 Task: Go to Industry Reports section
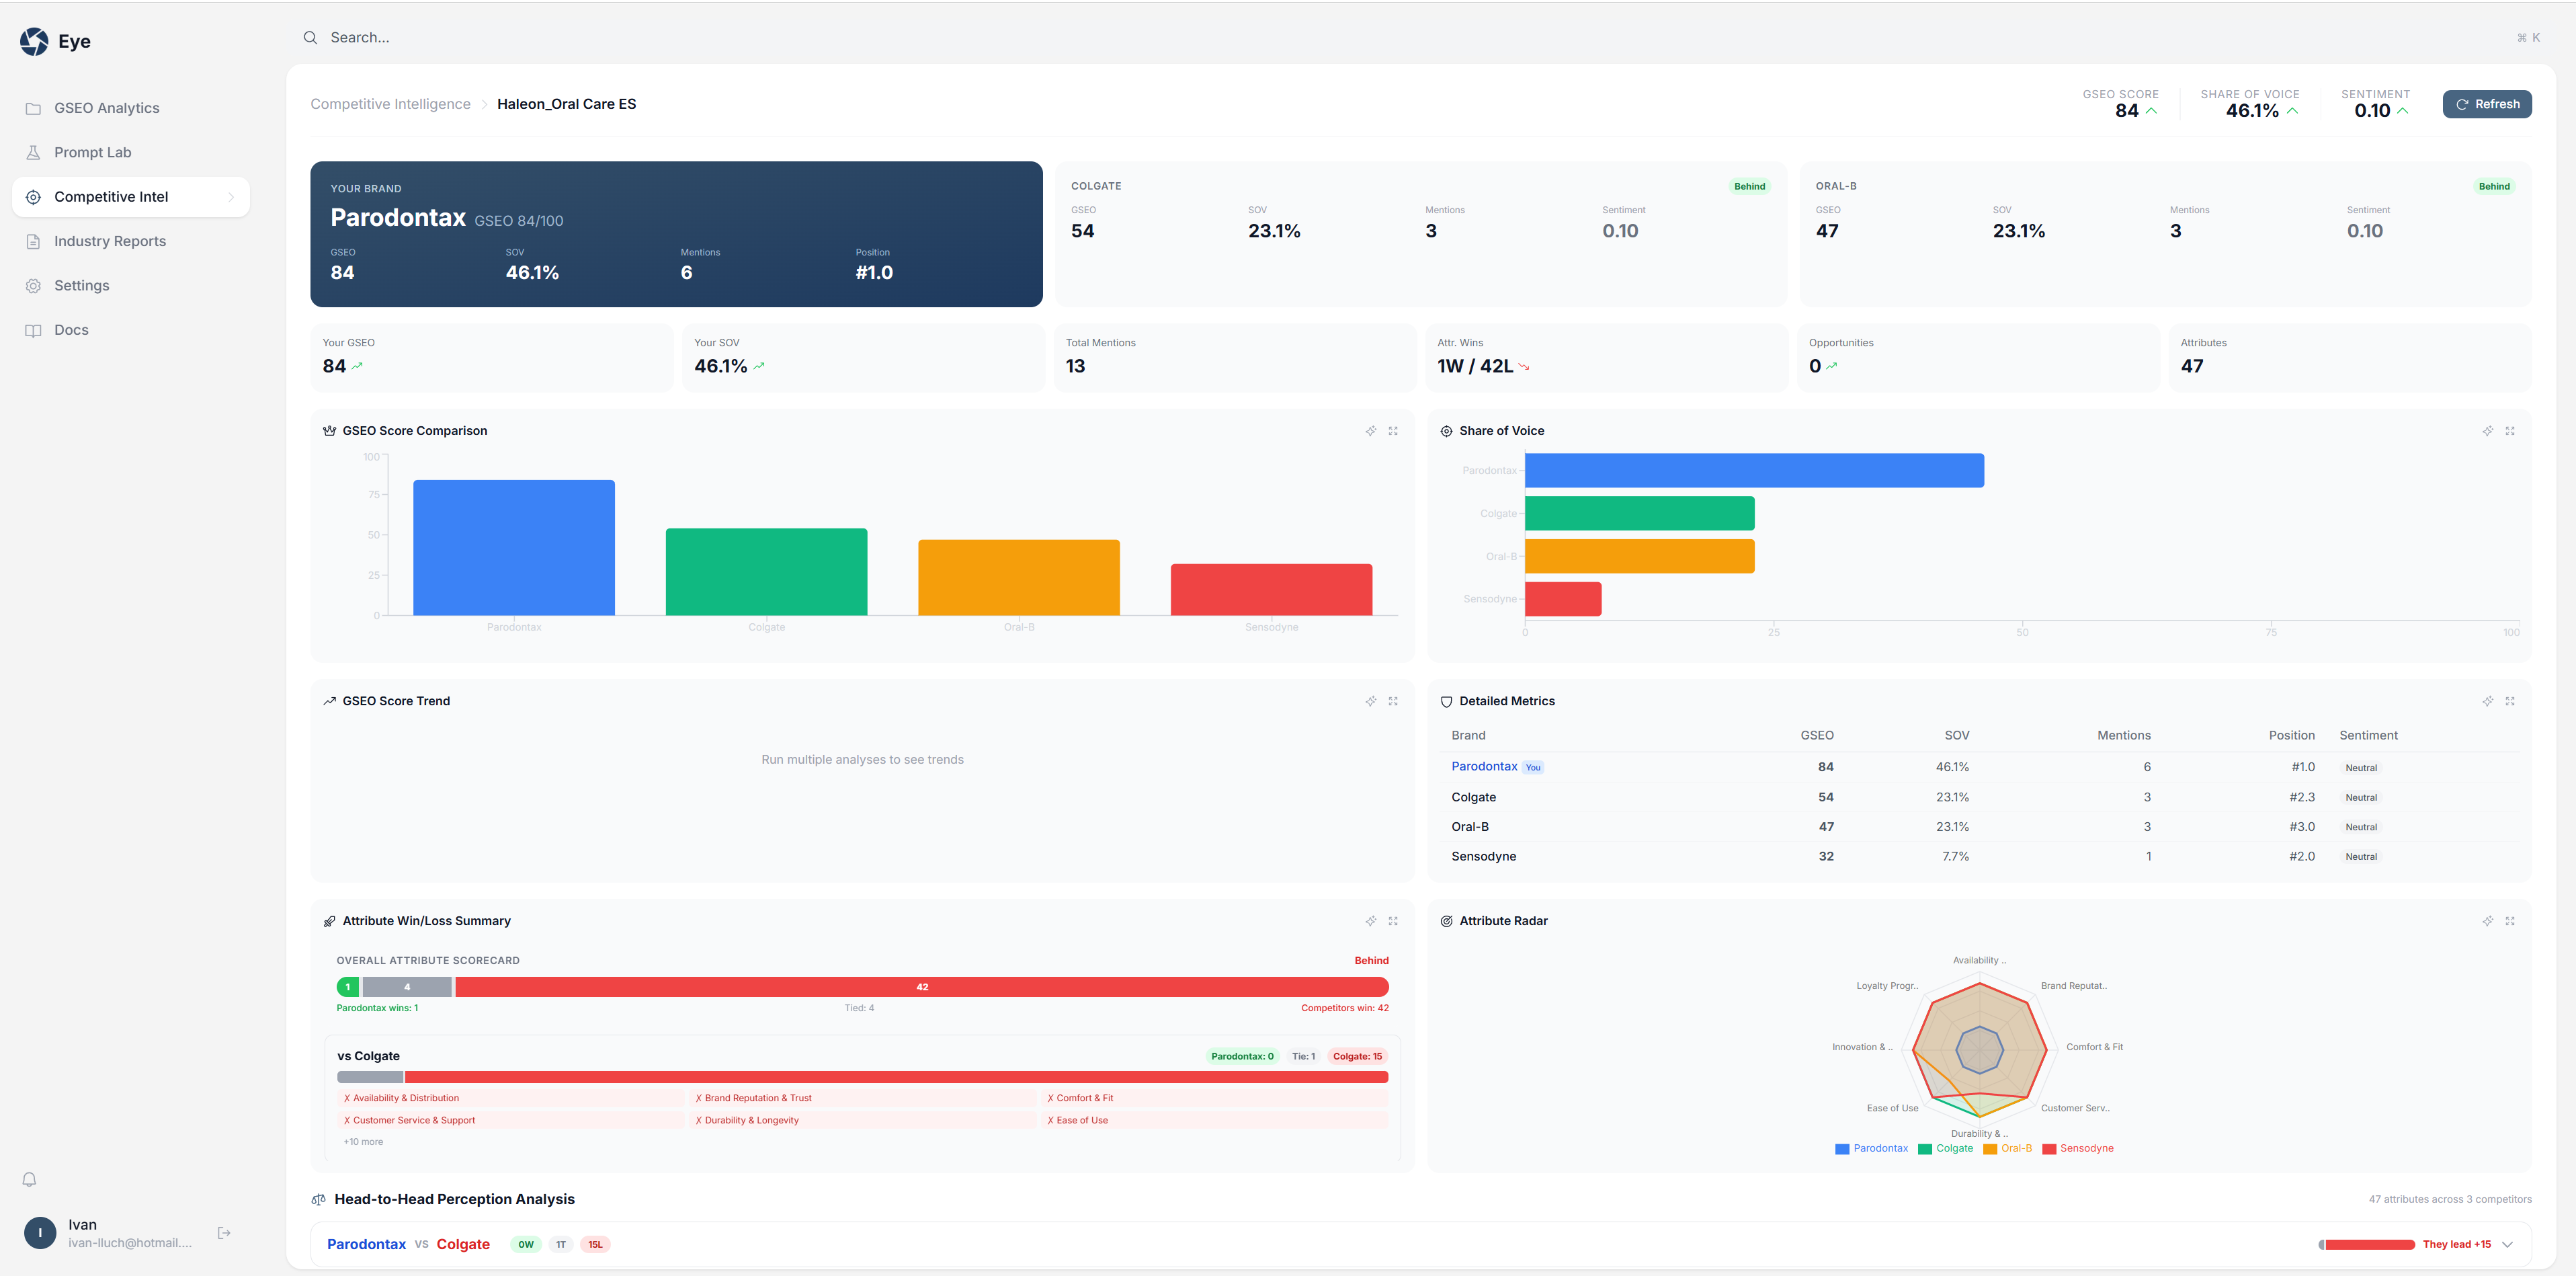pos(110,241)
